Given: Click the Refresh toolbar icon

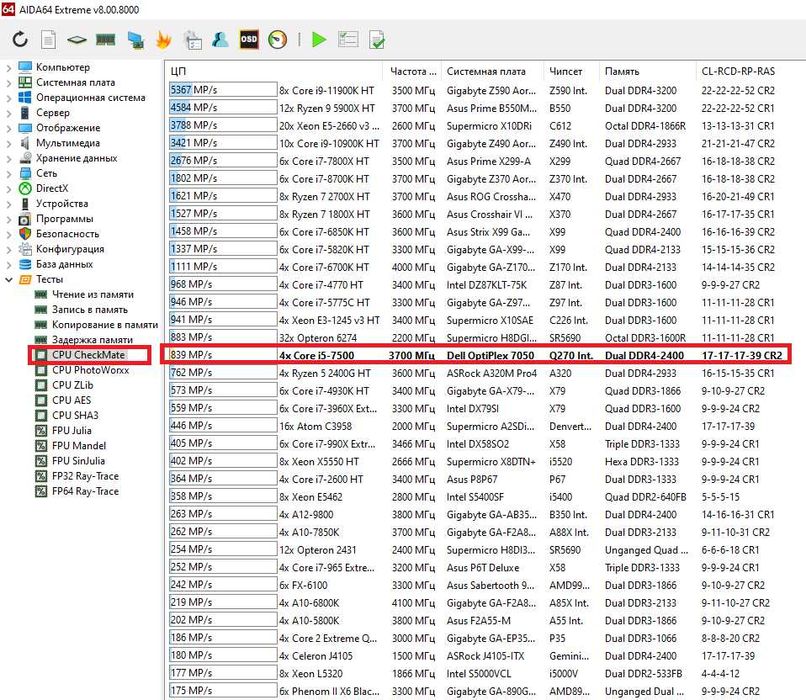Looking at the screenshot, I should [x=20, y=40].
